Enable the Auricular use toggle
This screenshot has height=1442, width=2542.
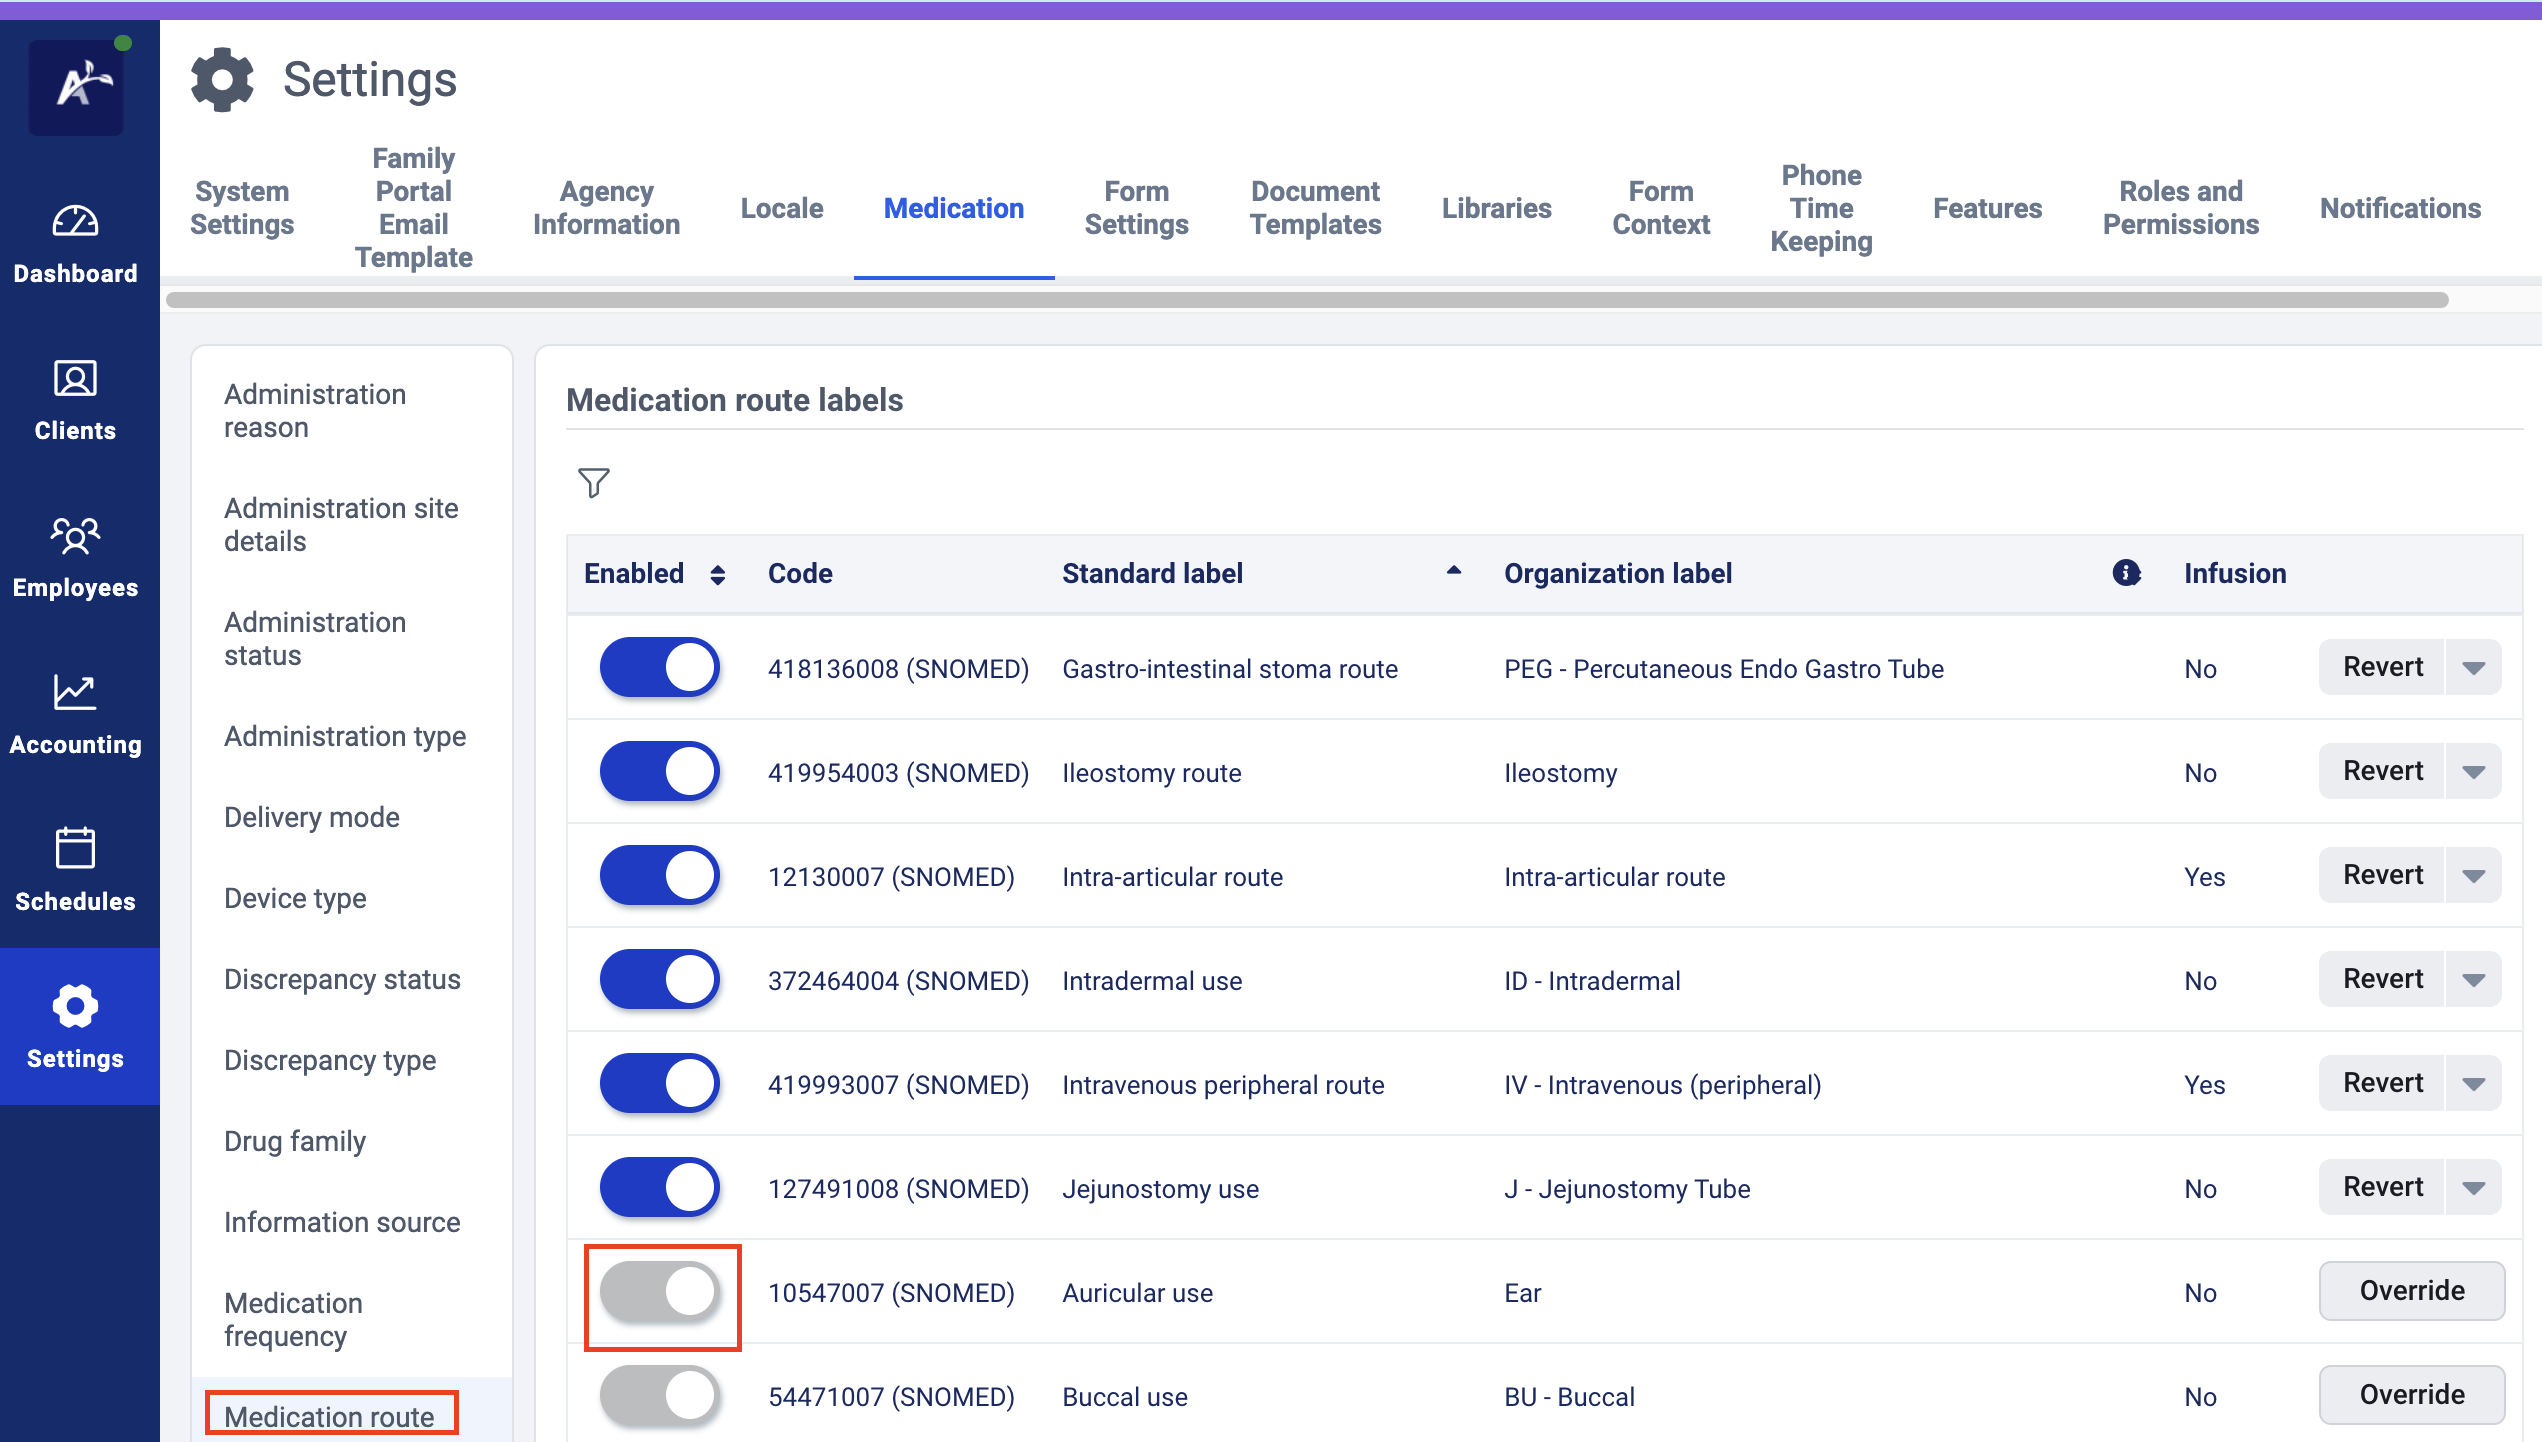tap(660, 1292)
